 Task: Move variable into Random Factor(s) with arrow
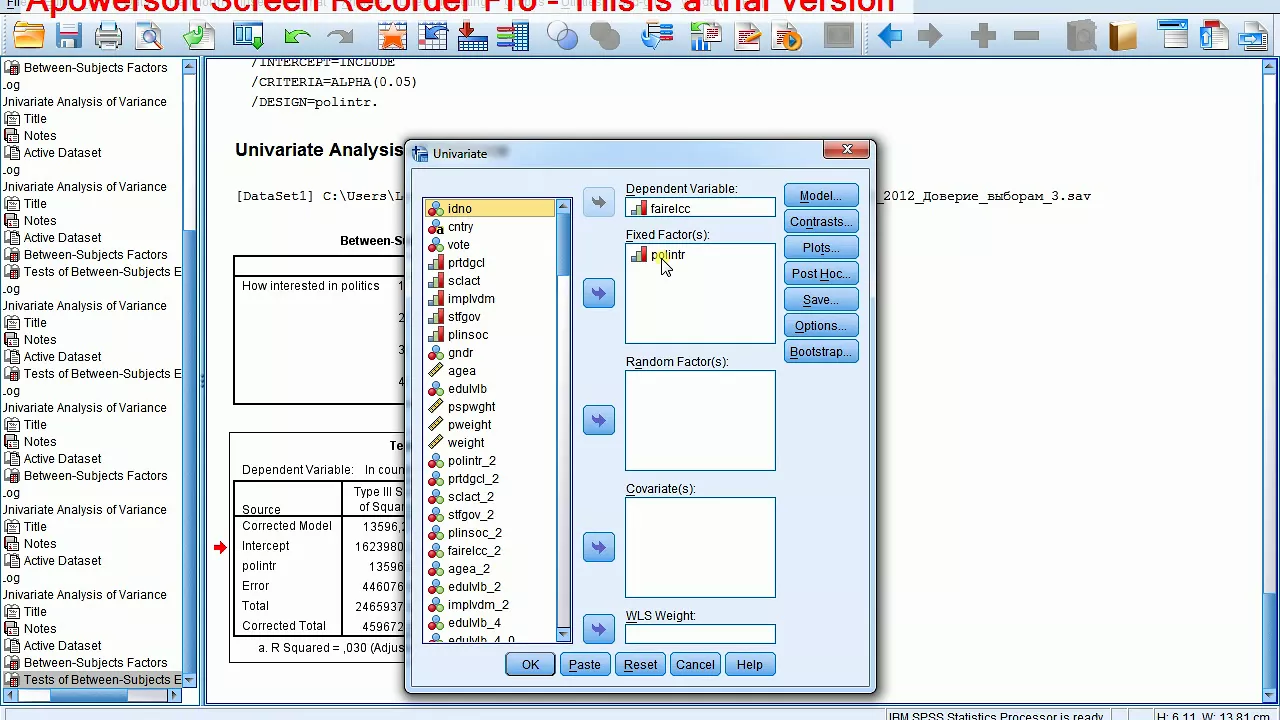point(599,420)
